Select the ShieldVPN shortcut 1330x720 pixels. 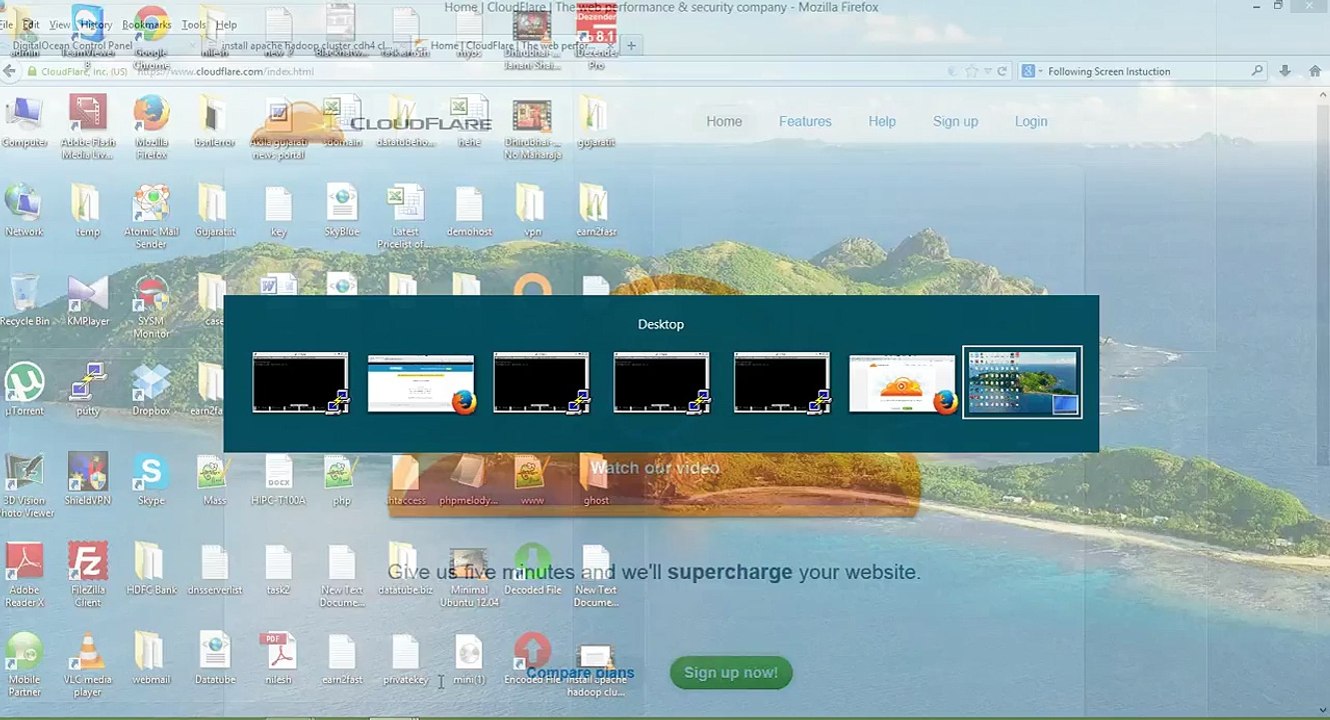88,479
